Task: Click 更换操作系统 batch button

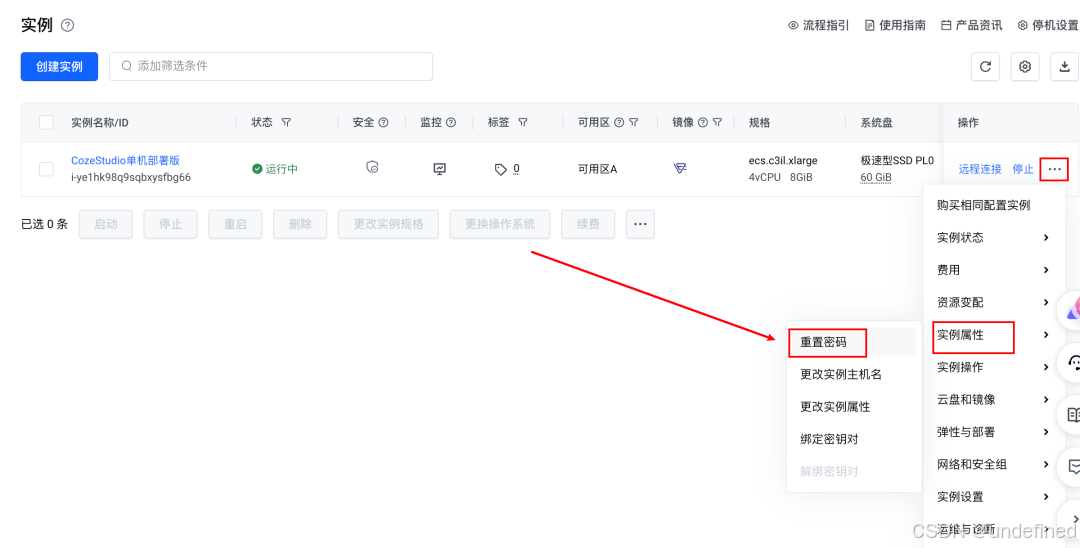Action: pos(500,224)
